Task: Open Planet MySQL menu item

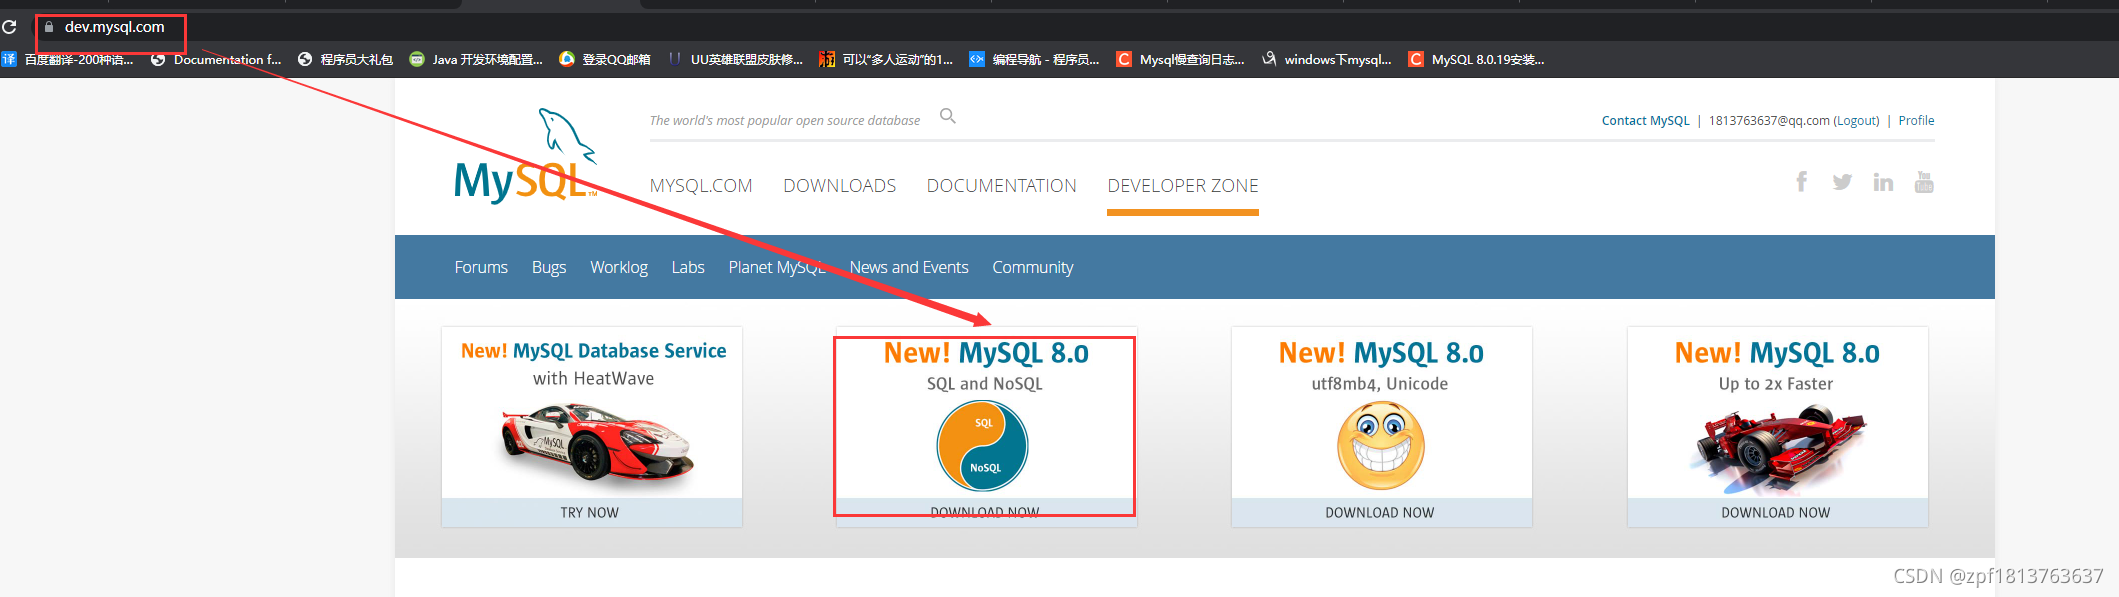Action: tap(777, 268)
